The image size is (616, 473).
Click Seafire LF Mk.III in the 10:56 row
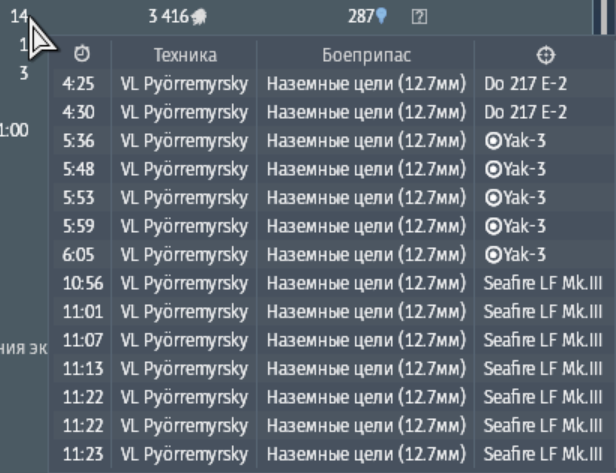pos(543,283)
